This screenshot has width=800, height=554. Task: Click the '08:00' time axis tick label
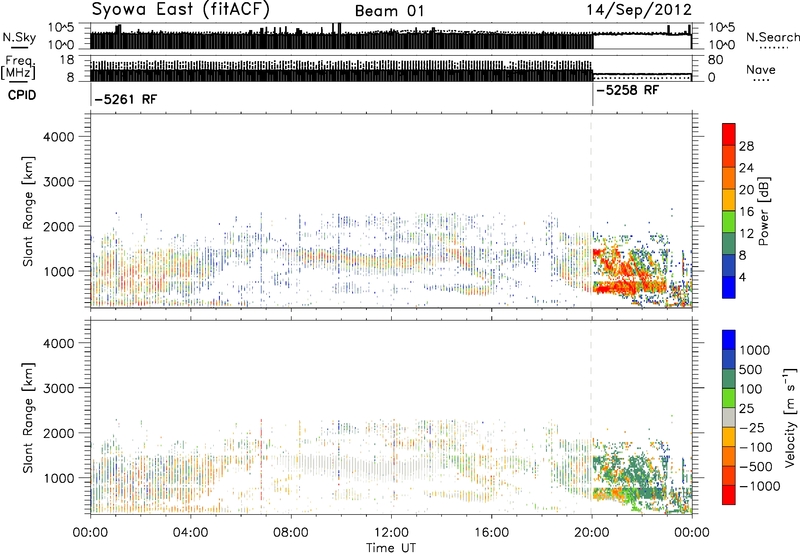point(290,533)
